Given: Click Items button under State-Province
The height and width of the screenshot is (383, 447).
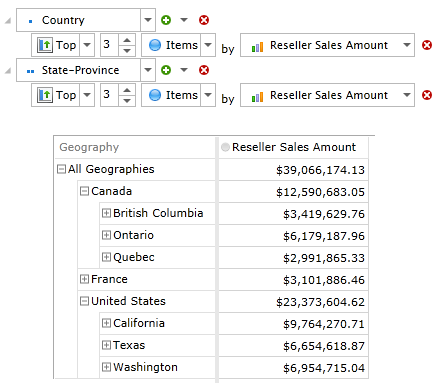Looking at the screenshot, I should click(171, 95).
